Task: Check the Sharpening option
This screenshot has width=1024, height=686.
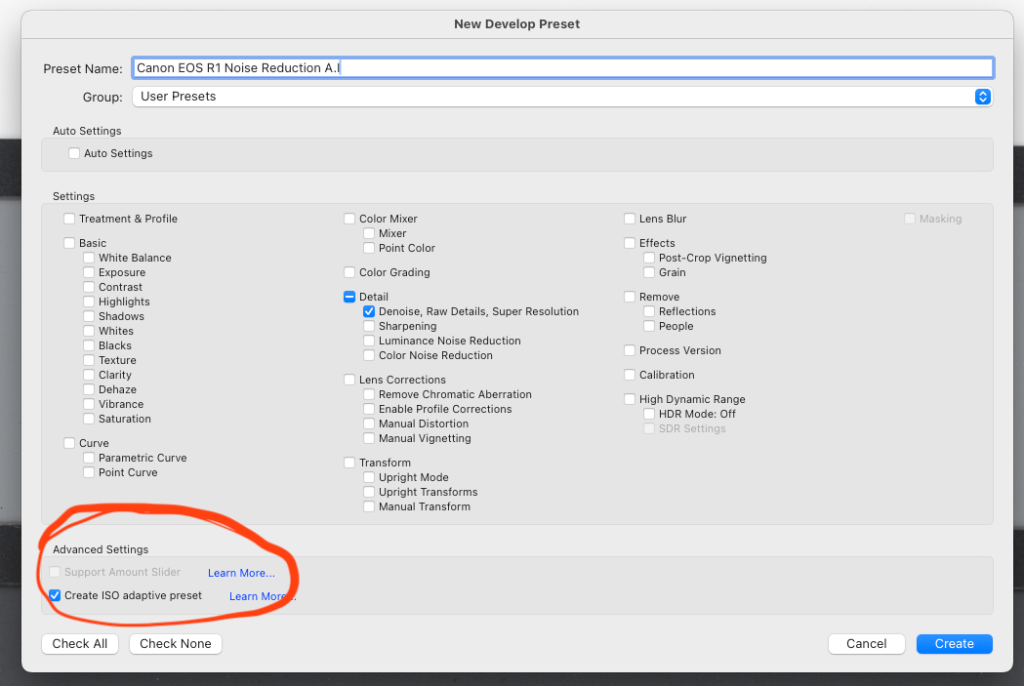Action: [369, 326]
